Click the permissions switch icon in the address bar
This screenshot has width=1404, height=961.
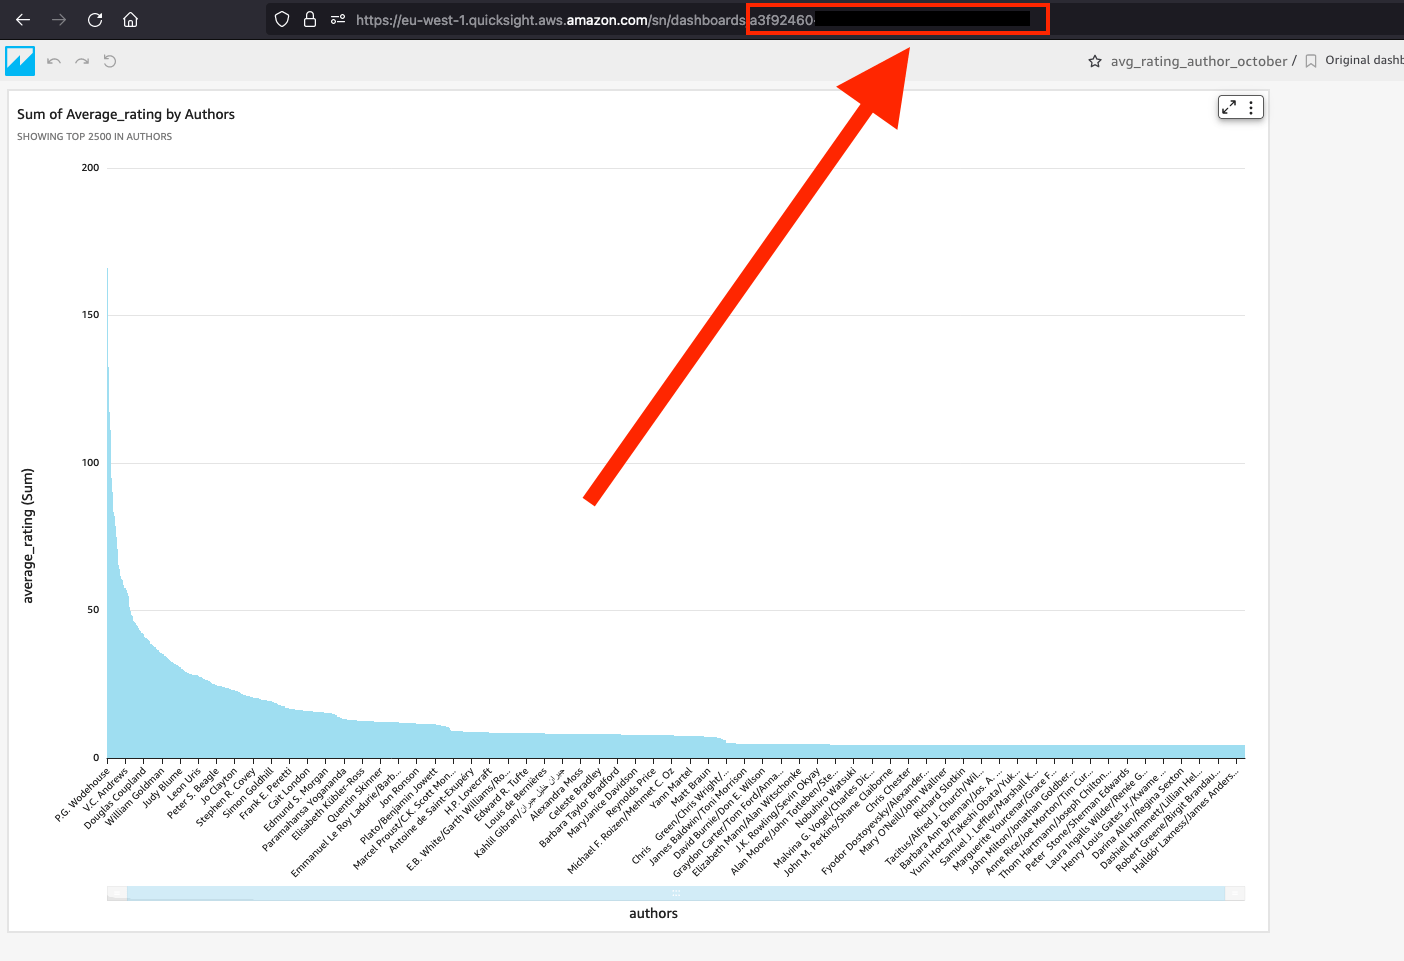click(337, 19)
